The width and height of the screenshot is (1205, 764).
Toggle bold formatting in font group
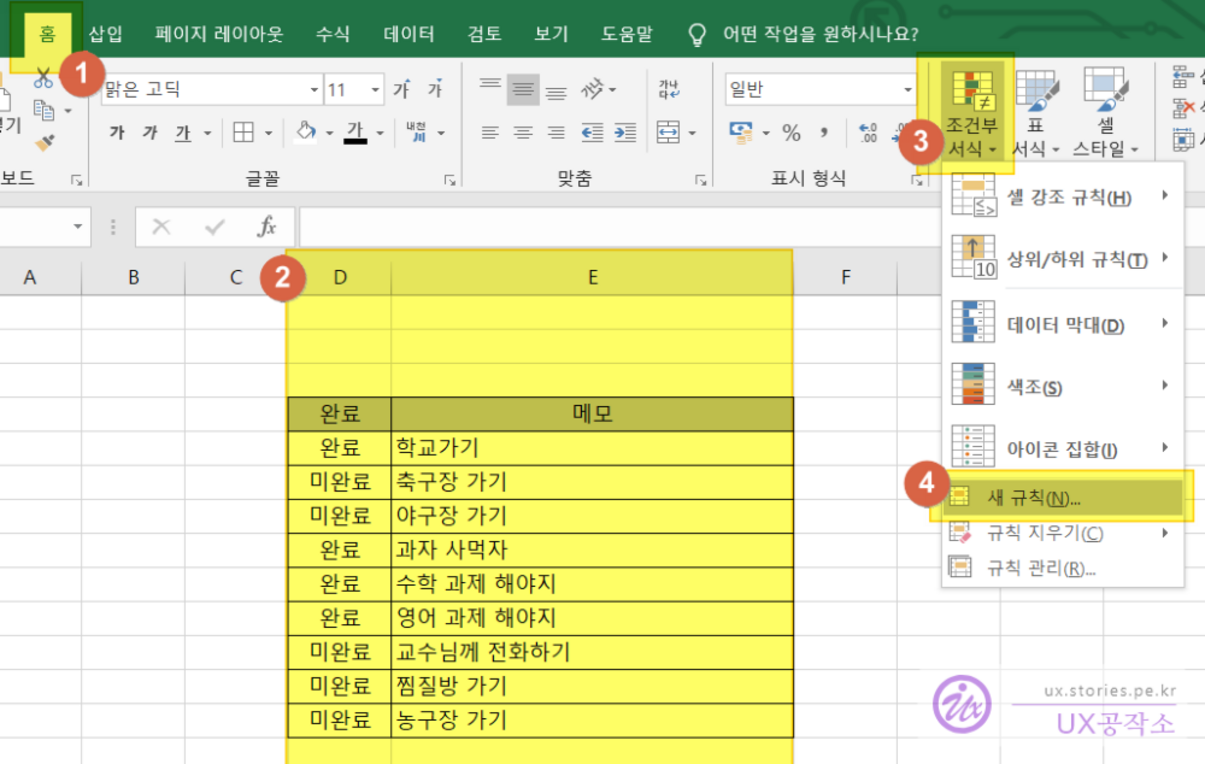pyautogui.click(x=117, y=133)
